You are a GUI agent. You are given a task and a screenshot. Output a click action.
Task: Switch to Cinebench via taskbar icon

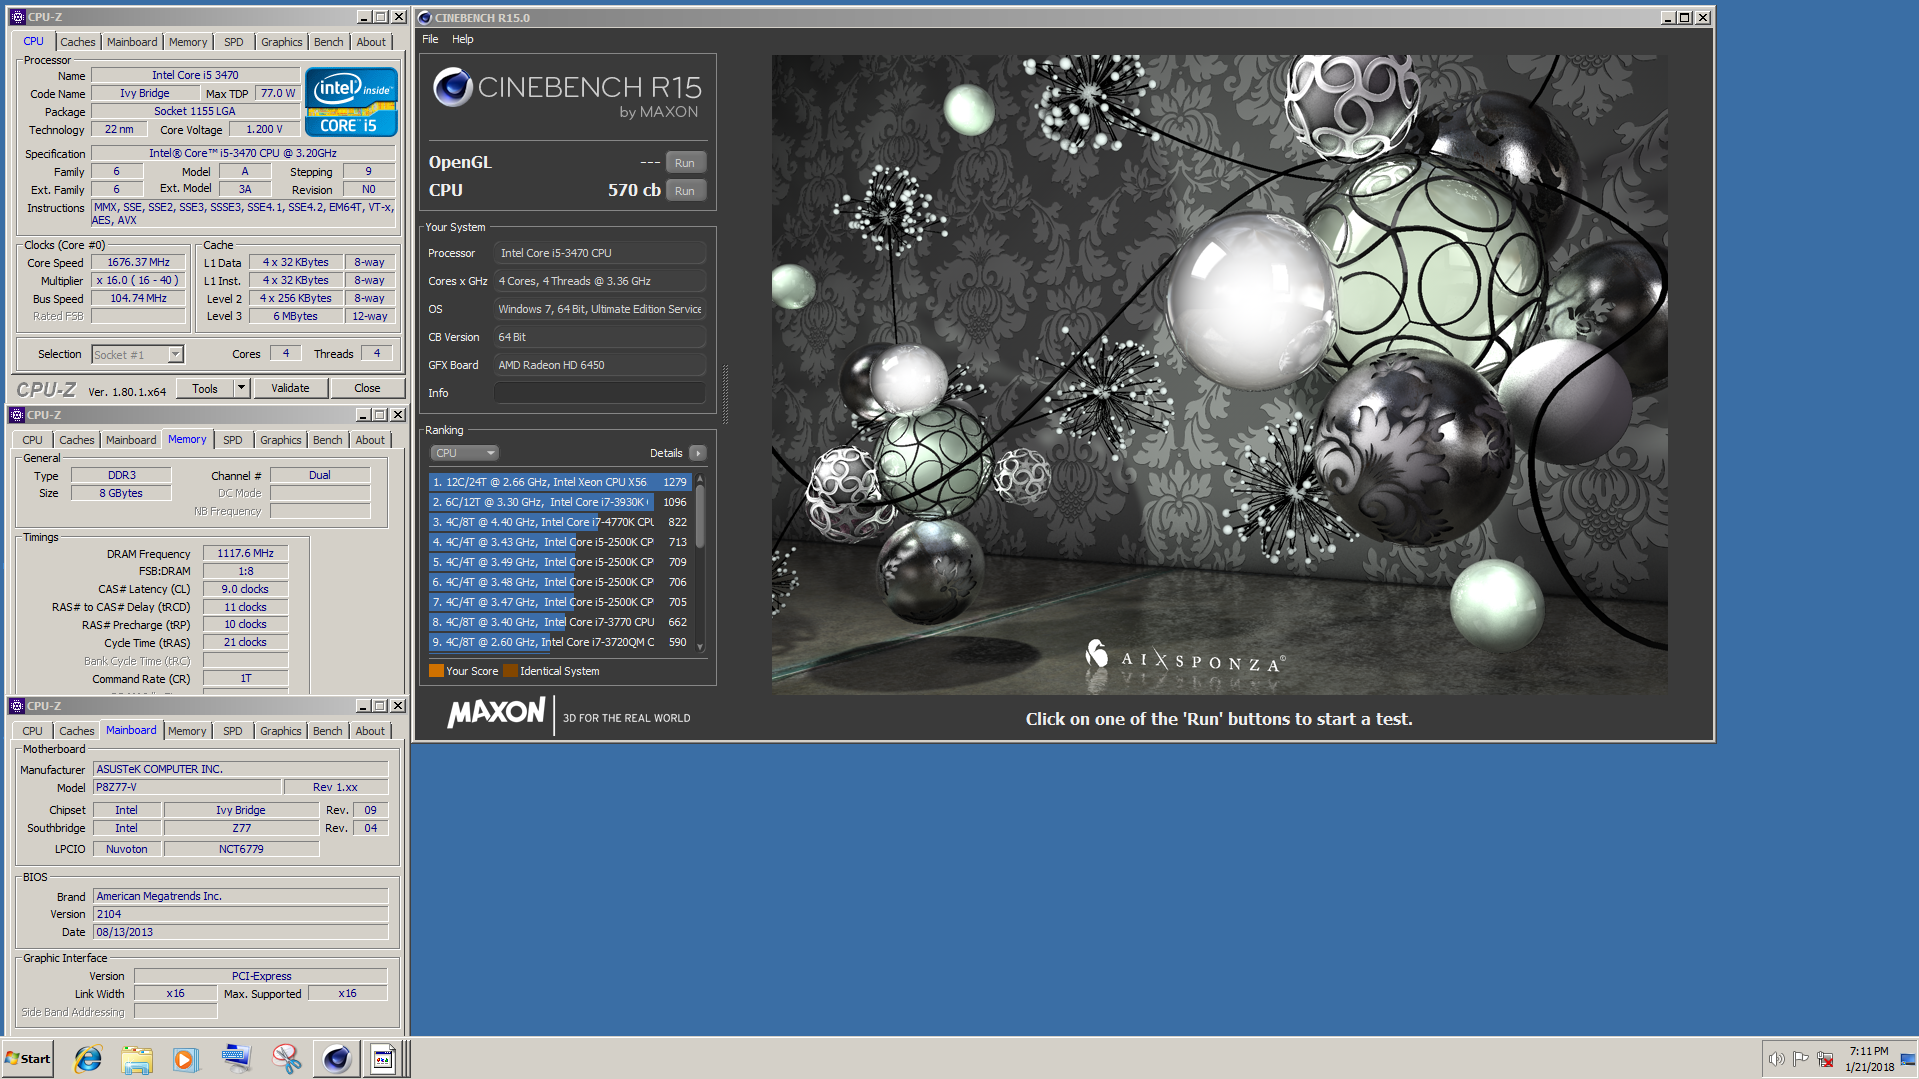[x=336, y=1058]
